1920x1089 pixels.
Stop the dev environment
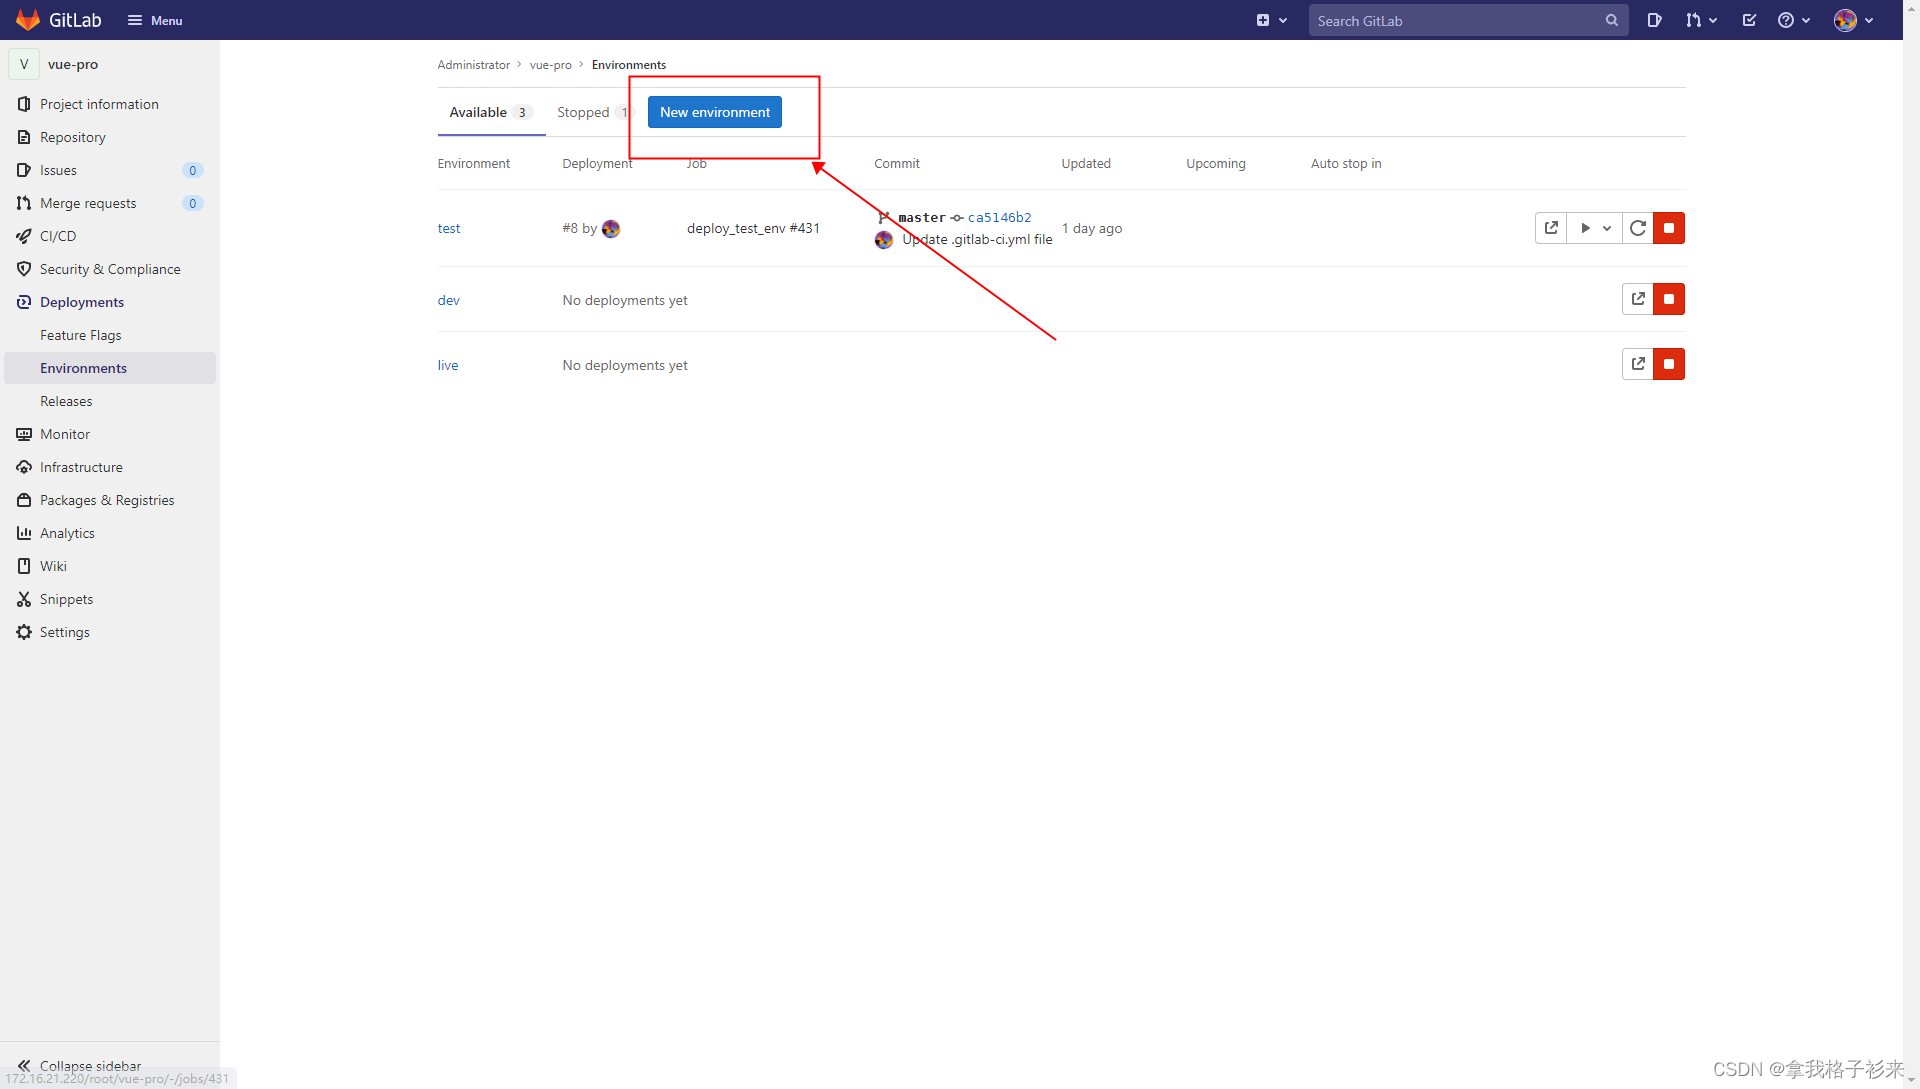pyautogui.click(x=1668, y=299)
